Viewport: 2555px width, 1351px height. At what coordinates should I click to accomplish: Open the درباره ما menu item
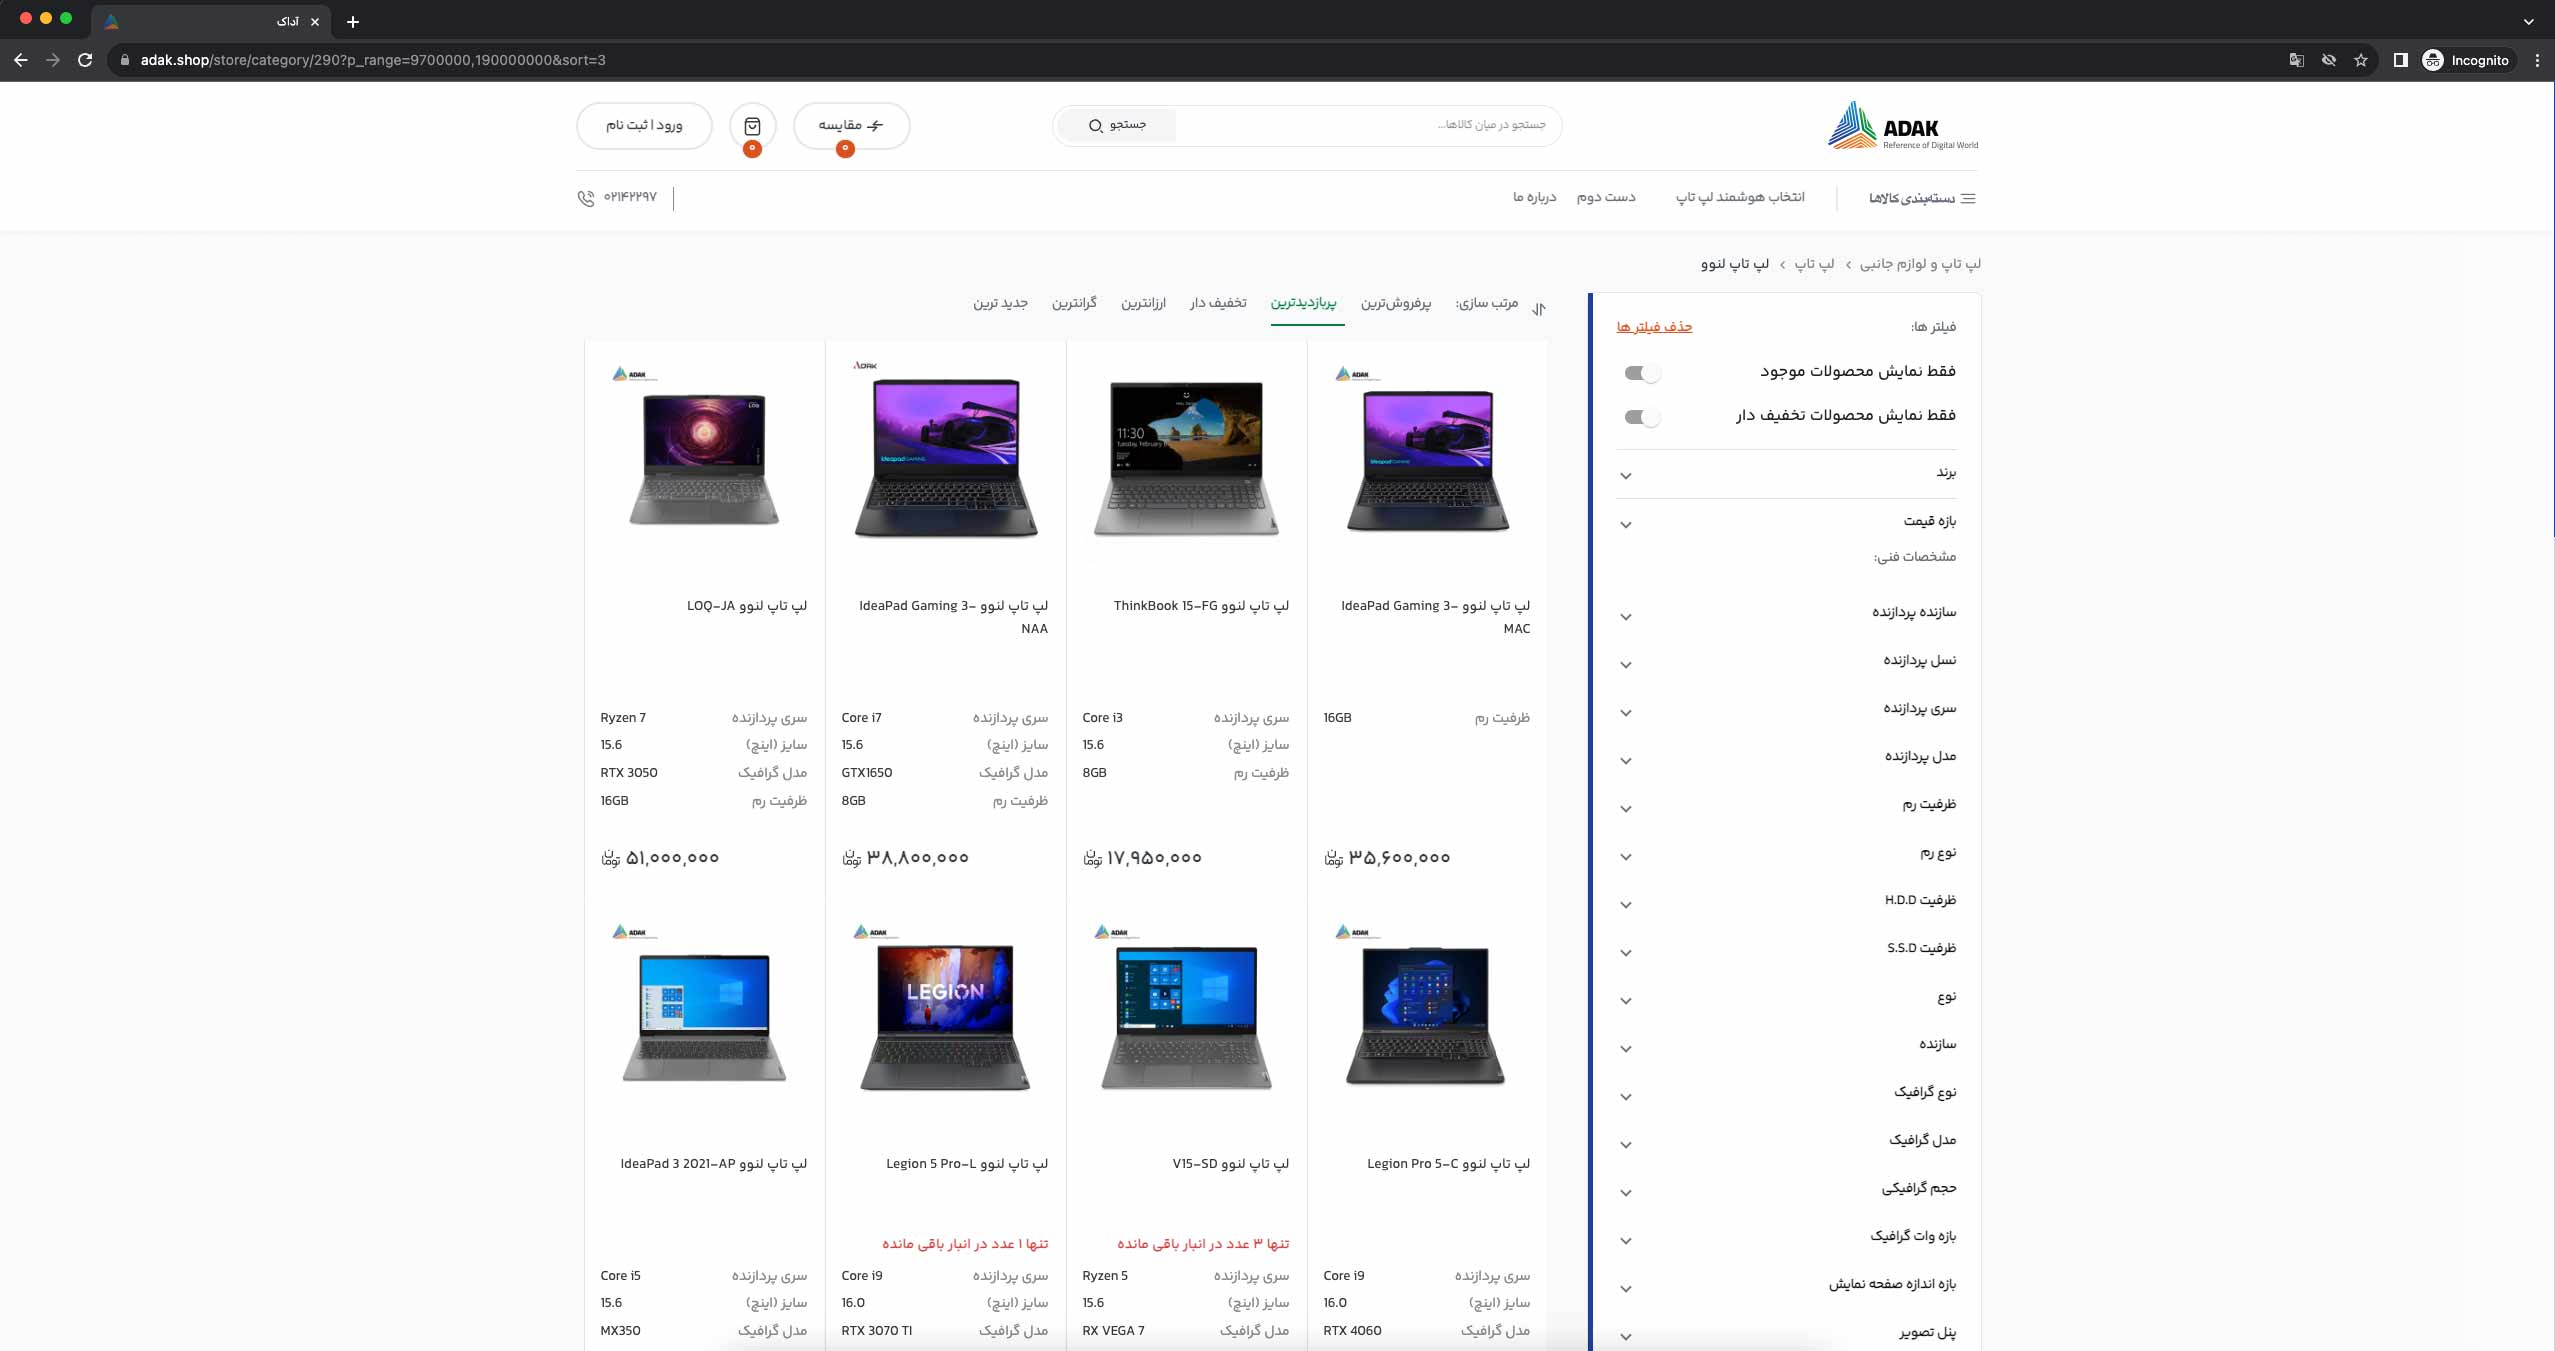pyautogui.click(x=1534, y=197)
